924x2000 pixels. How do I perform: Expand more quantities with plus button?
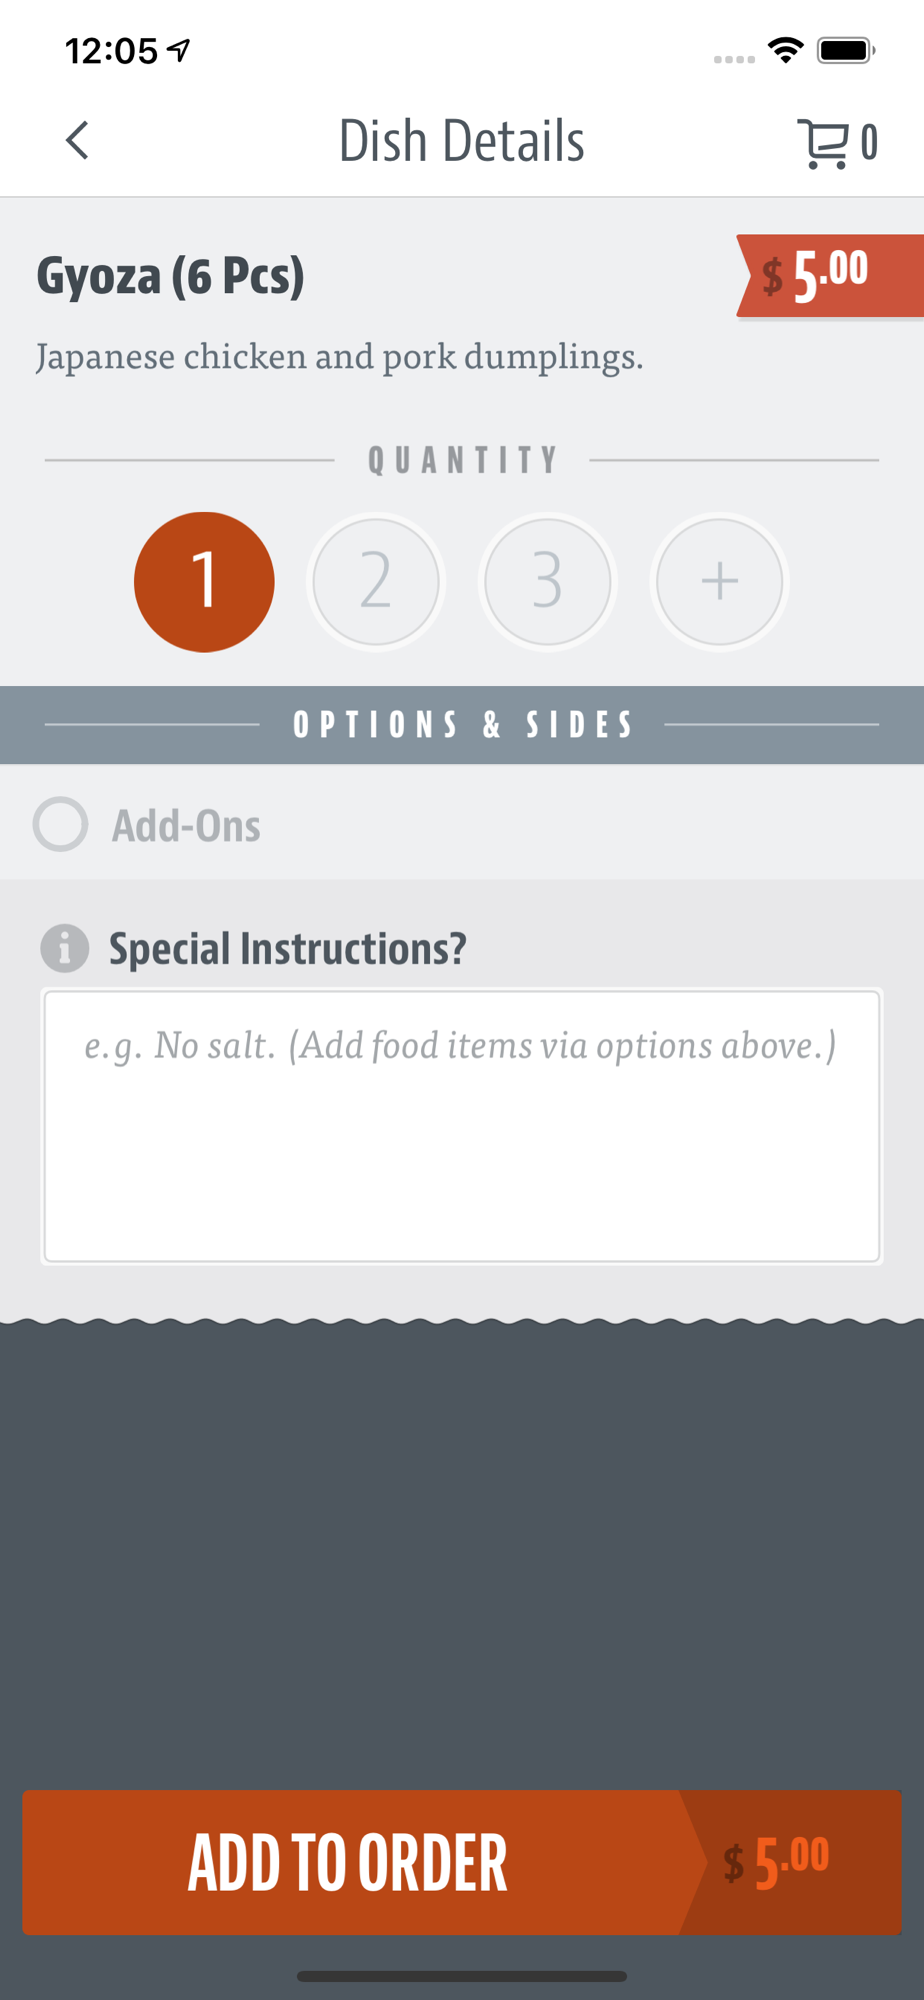point(719,582)
